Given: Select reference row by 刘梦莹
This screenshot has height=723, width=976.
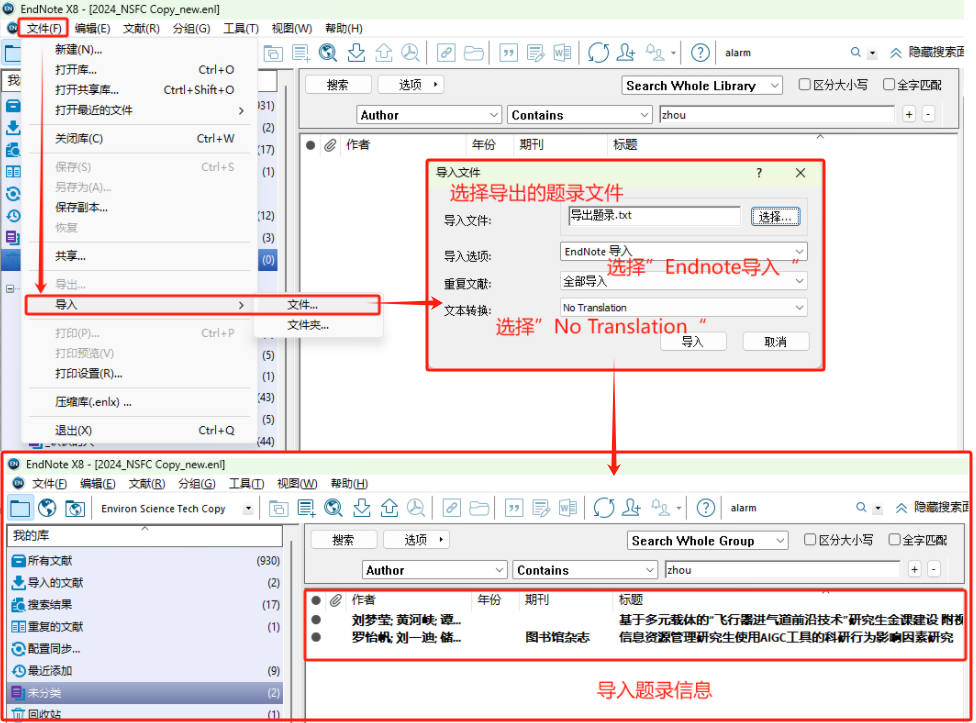Looking at the screenshot, I should click(636, 620).
